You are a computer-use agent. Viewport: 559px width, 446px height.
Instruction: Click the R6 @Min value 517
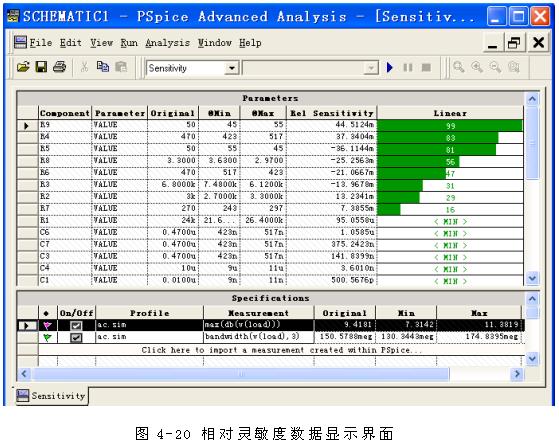220,172
